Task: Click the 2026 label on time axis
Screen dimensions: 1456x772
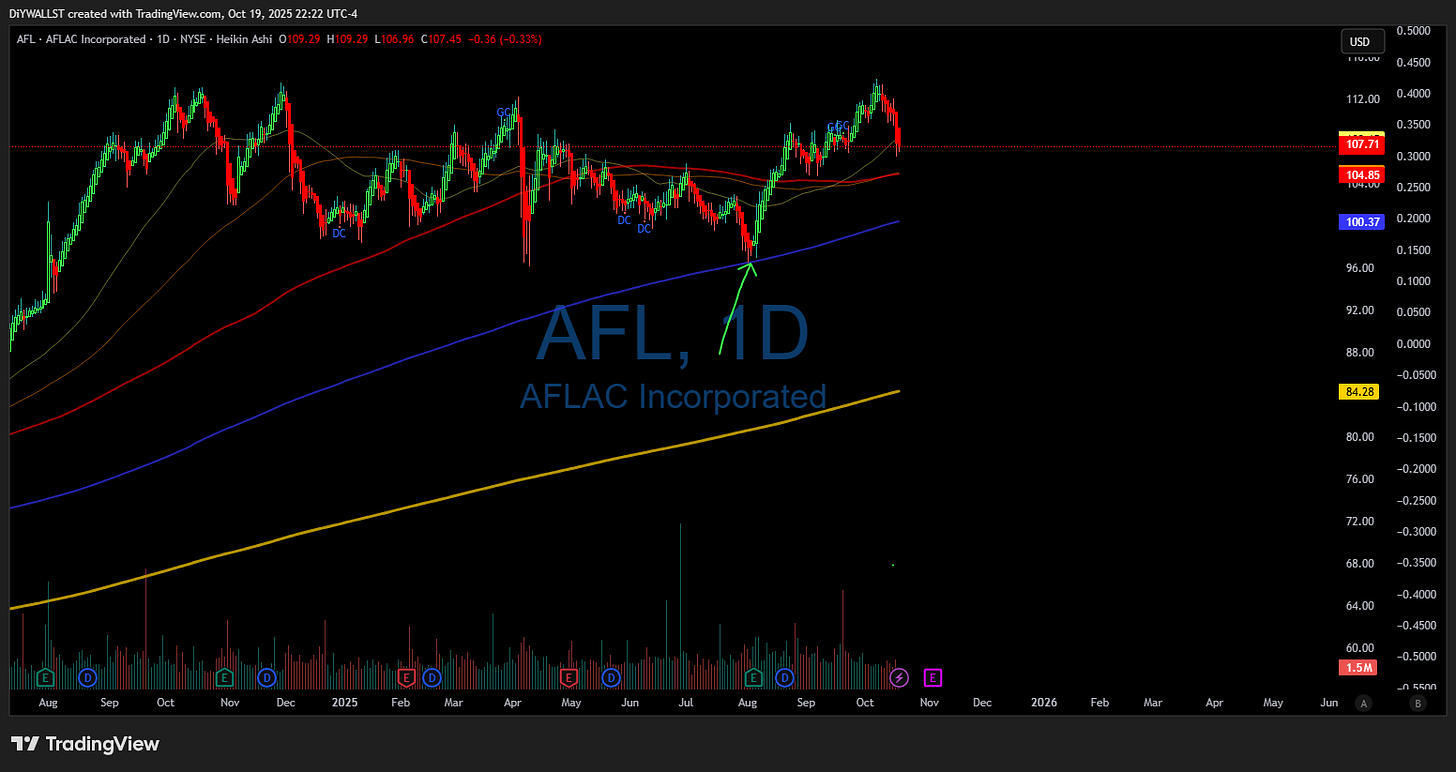Action: [x=1044, y=703]
